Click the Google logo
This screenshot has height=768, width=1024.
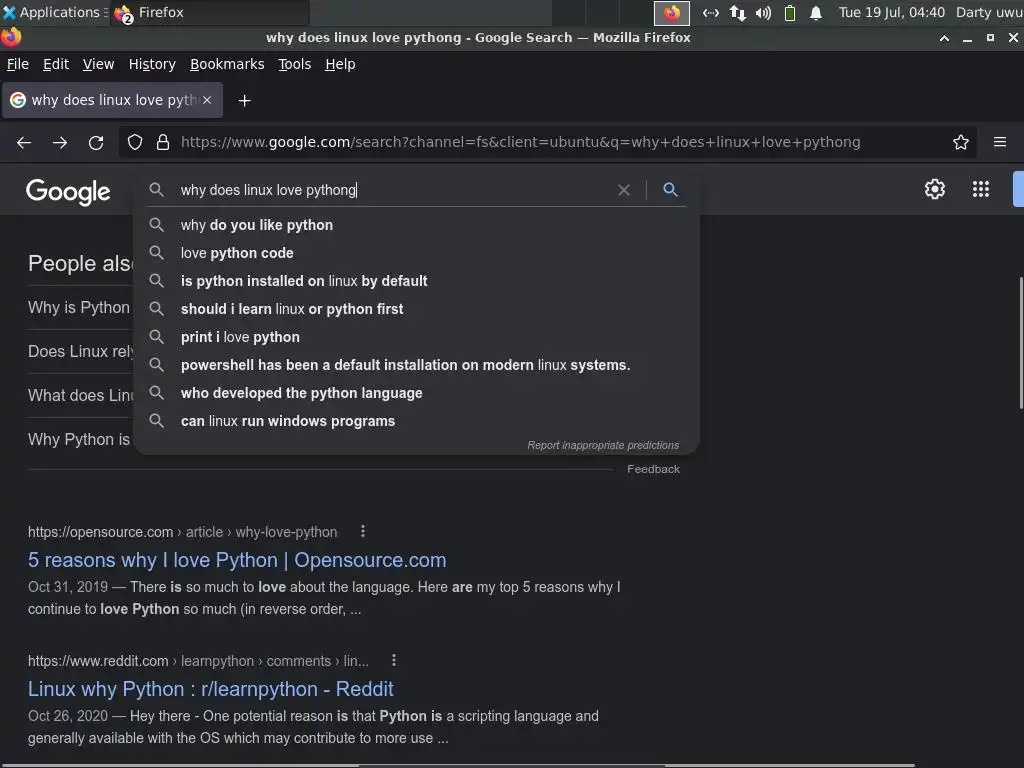68,191
